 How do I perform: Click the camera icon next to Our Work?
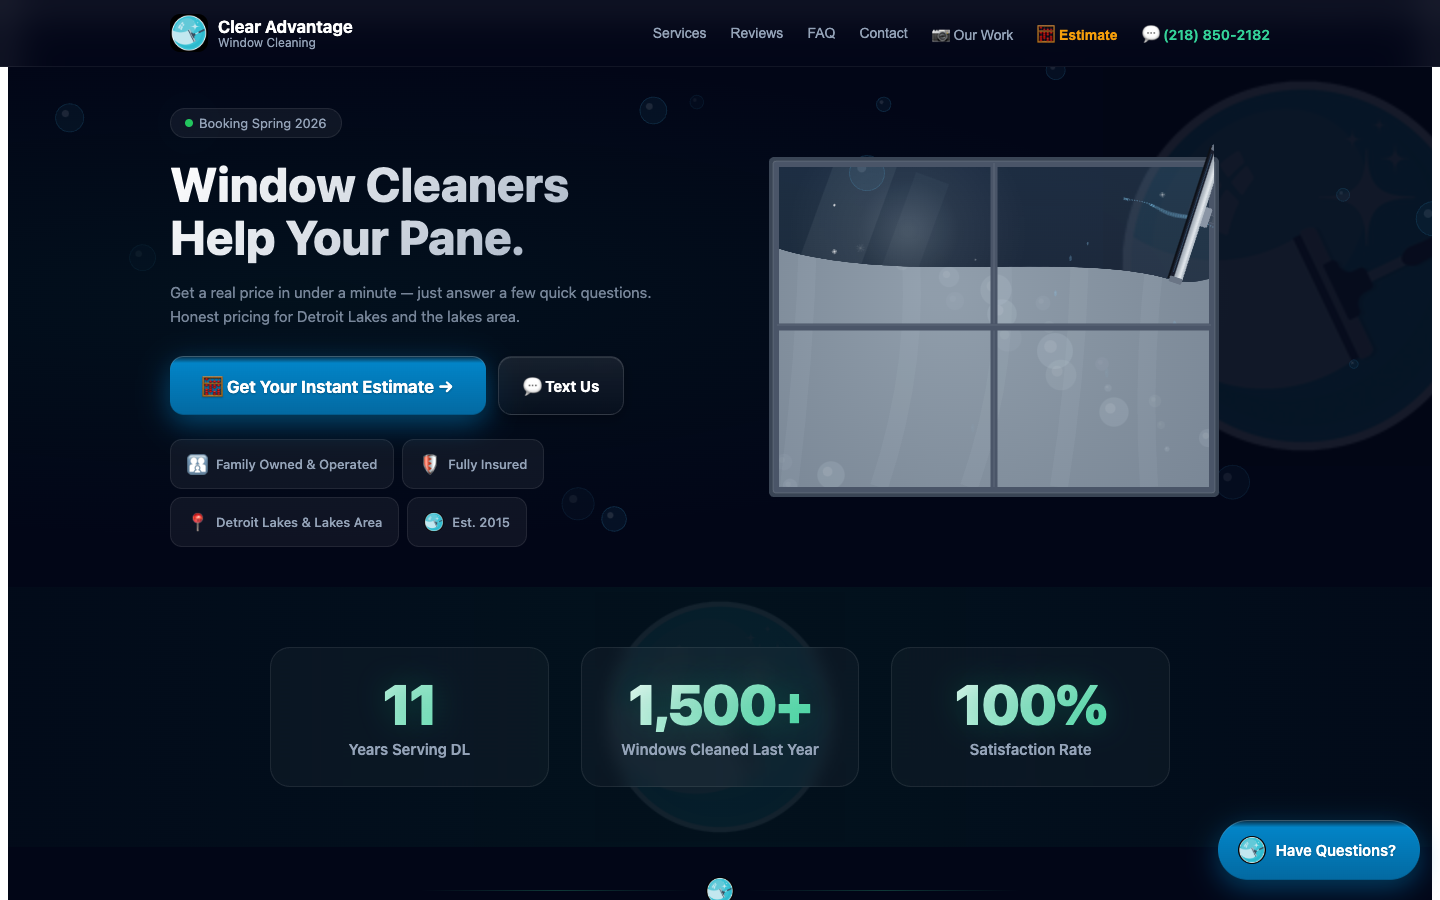(940, 34)
